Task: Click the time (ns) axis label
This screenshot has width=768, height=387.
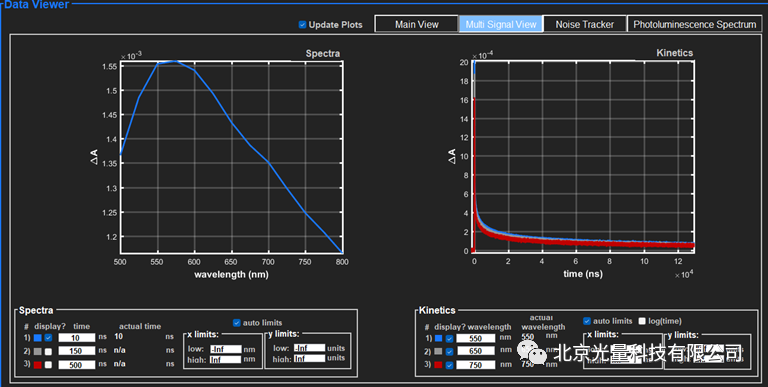Action: [x=583, y=273]
